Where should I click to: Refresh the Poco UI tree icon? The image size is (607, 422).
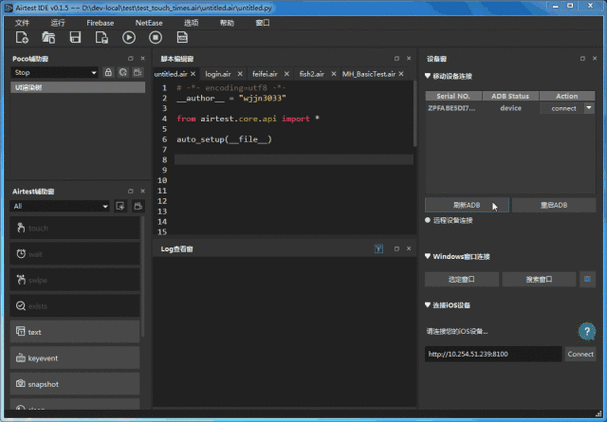pyautogui.click(x=123, y=72)
